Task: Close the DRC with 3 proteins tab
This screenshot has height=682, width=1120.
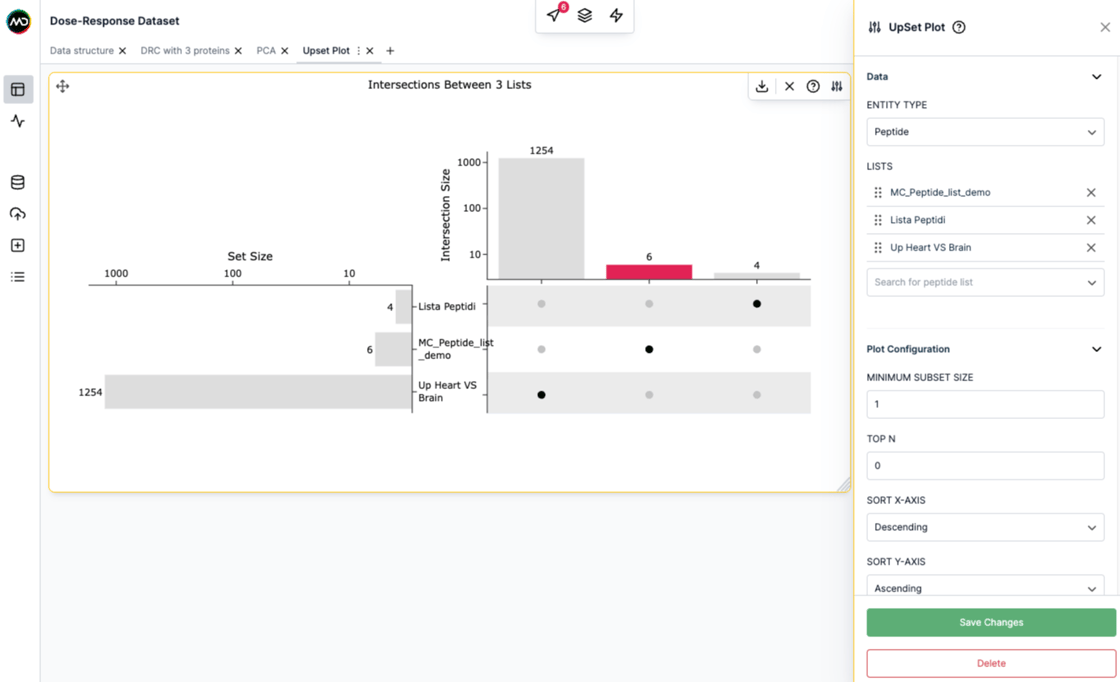Action: click(x=238, y=51)
